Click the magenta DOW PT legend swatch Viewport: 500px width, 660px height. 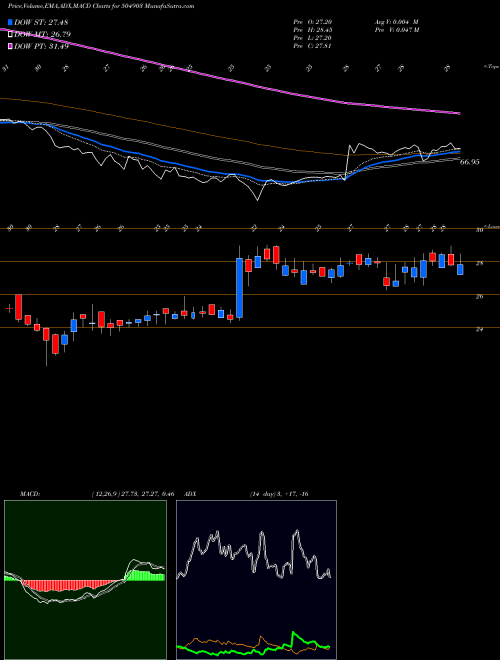coord(10,46)
